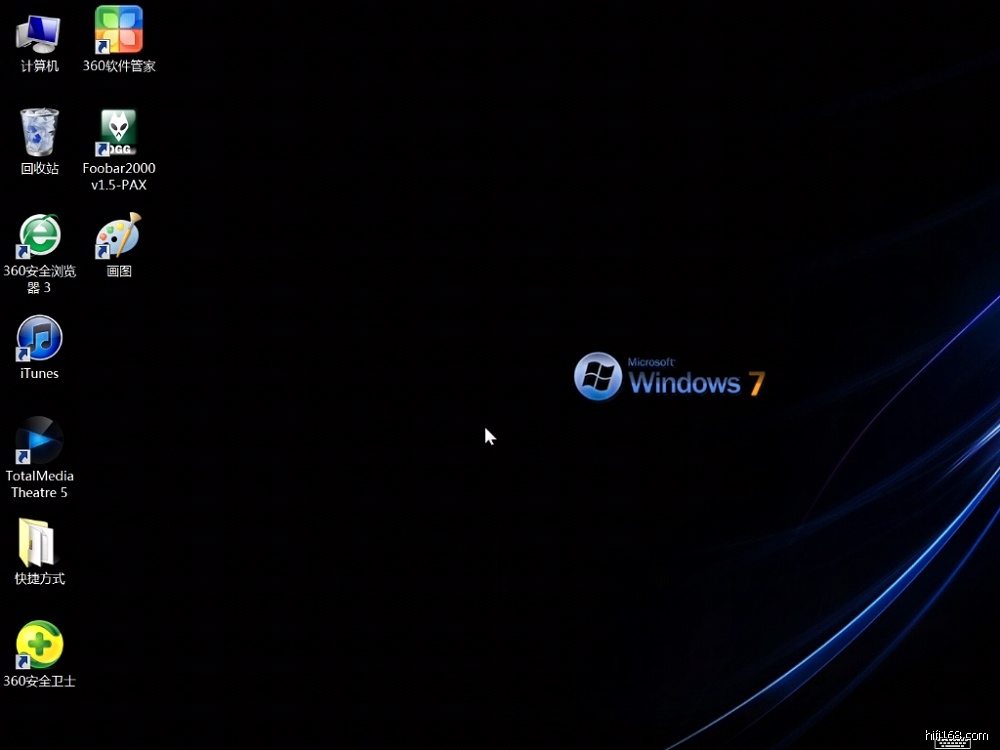1000x750 pixels.
Task: Select the 回收站 Recycle Bin icon
Action: click(x=39, y=132)
